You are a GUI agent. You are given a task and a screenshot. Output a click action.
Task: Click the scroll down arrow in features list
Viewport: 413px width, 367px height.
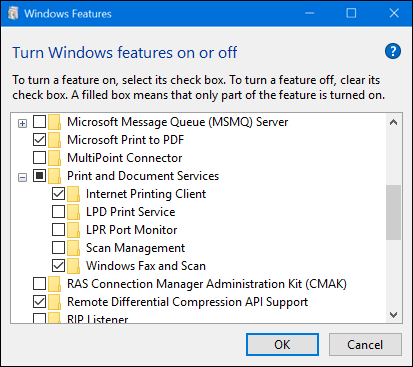tap(393, 315)
